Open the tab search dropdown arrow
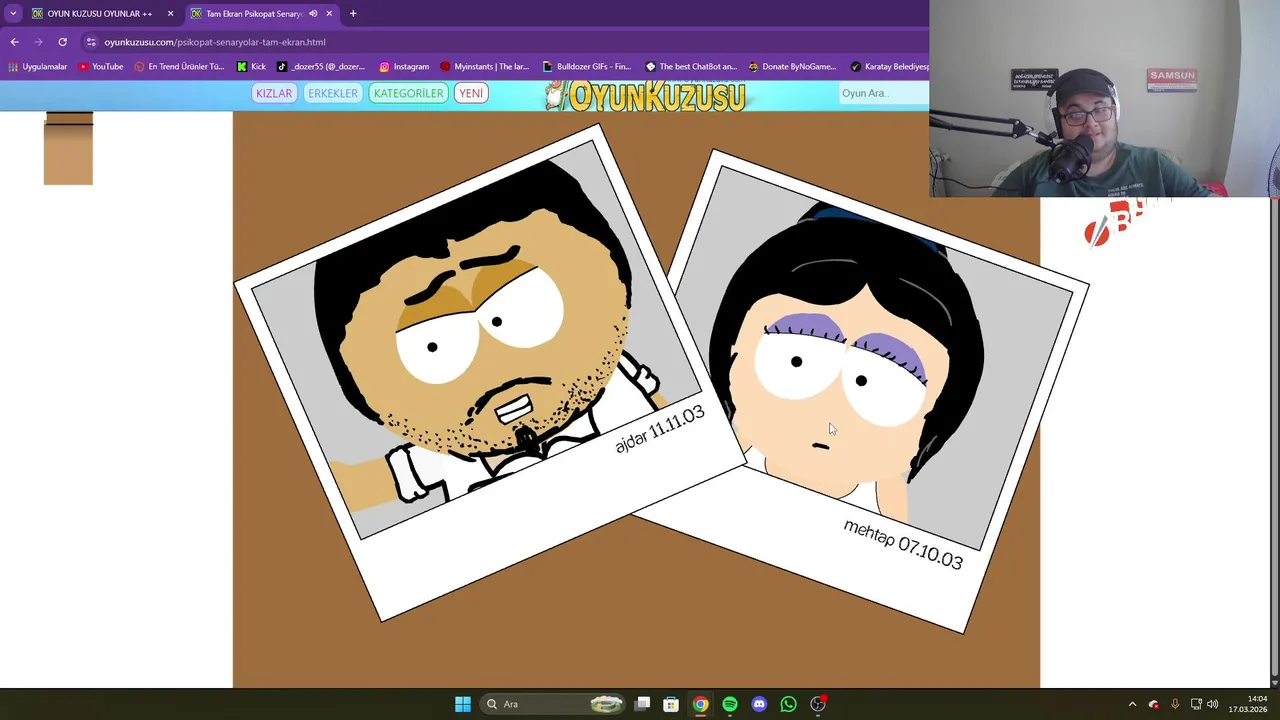 [x=13, y=13]
